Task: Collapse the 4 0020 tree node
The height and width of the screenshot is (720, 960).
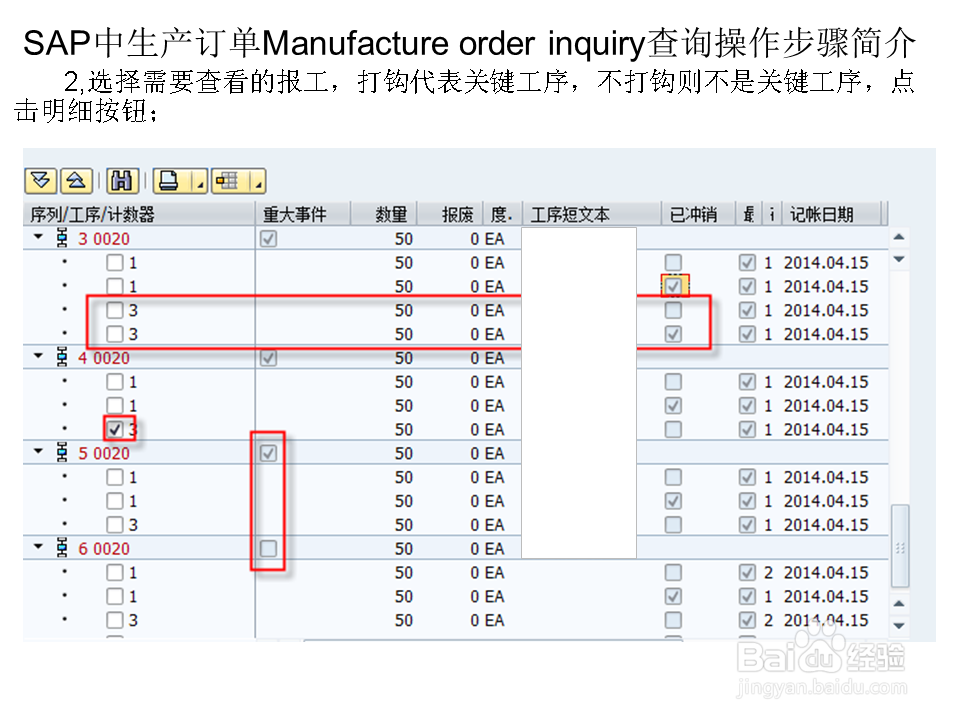Action: pyautogui.click(x=39, y=356)
